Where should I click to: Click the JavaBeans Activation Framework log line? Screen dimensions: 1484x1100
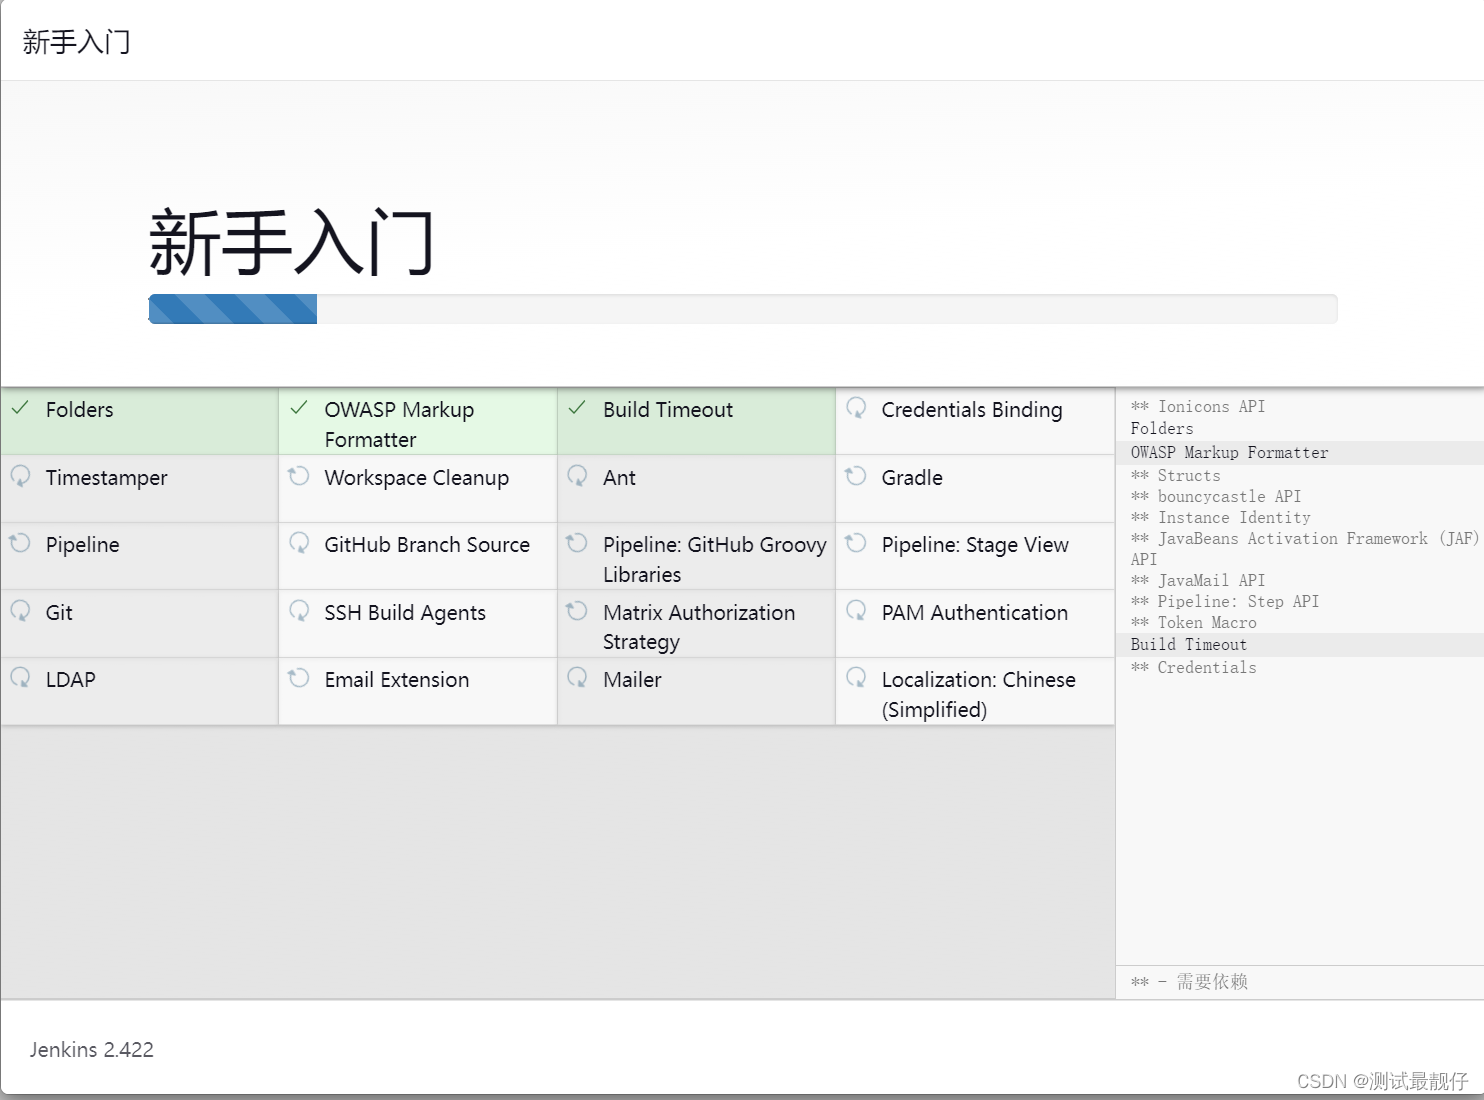coord(1304,549)
